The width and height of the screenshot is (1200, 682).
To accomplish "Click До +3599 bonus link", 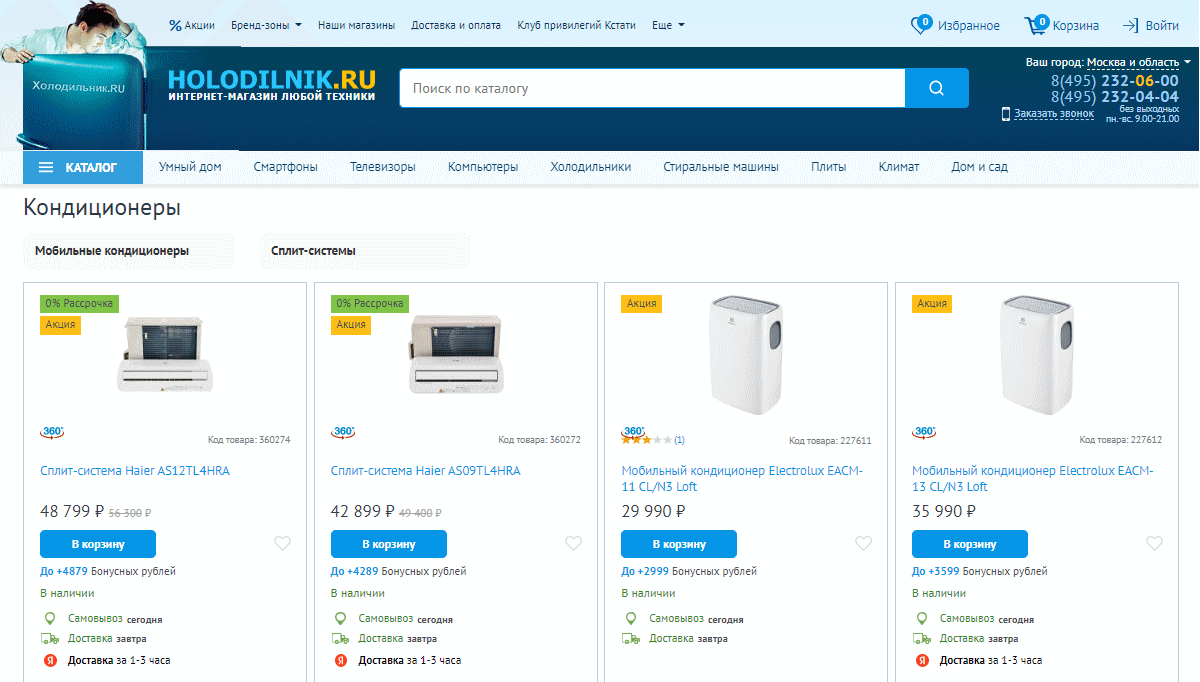I will click(x=936, y=571).
